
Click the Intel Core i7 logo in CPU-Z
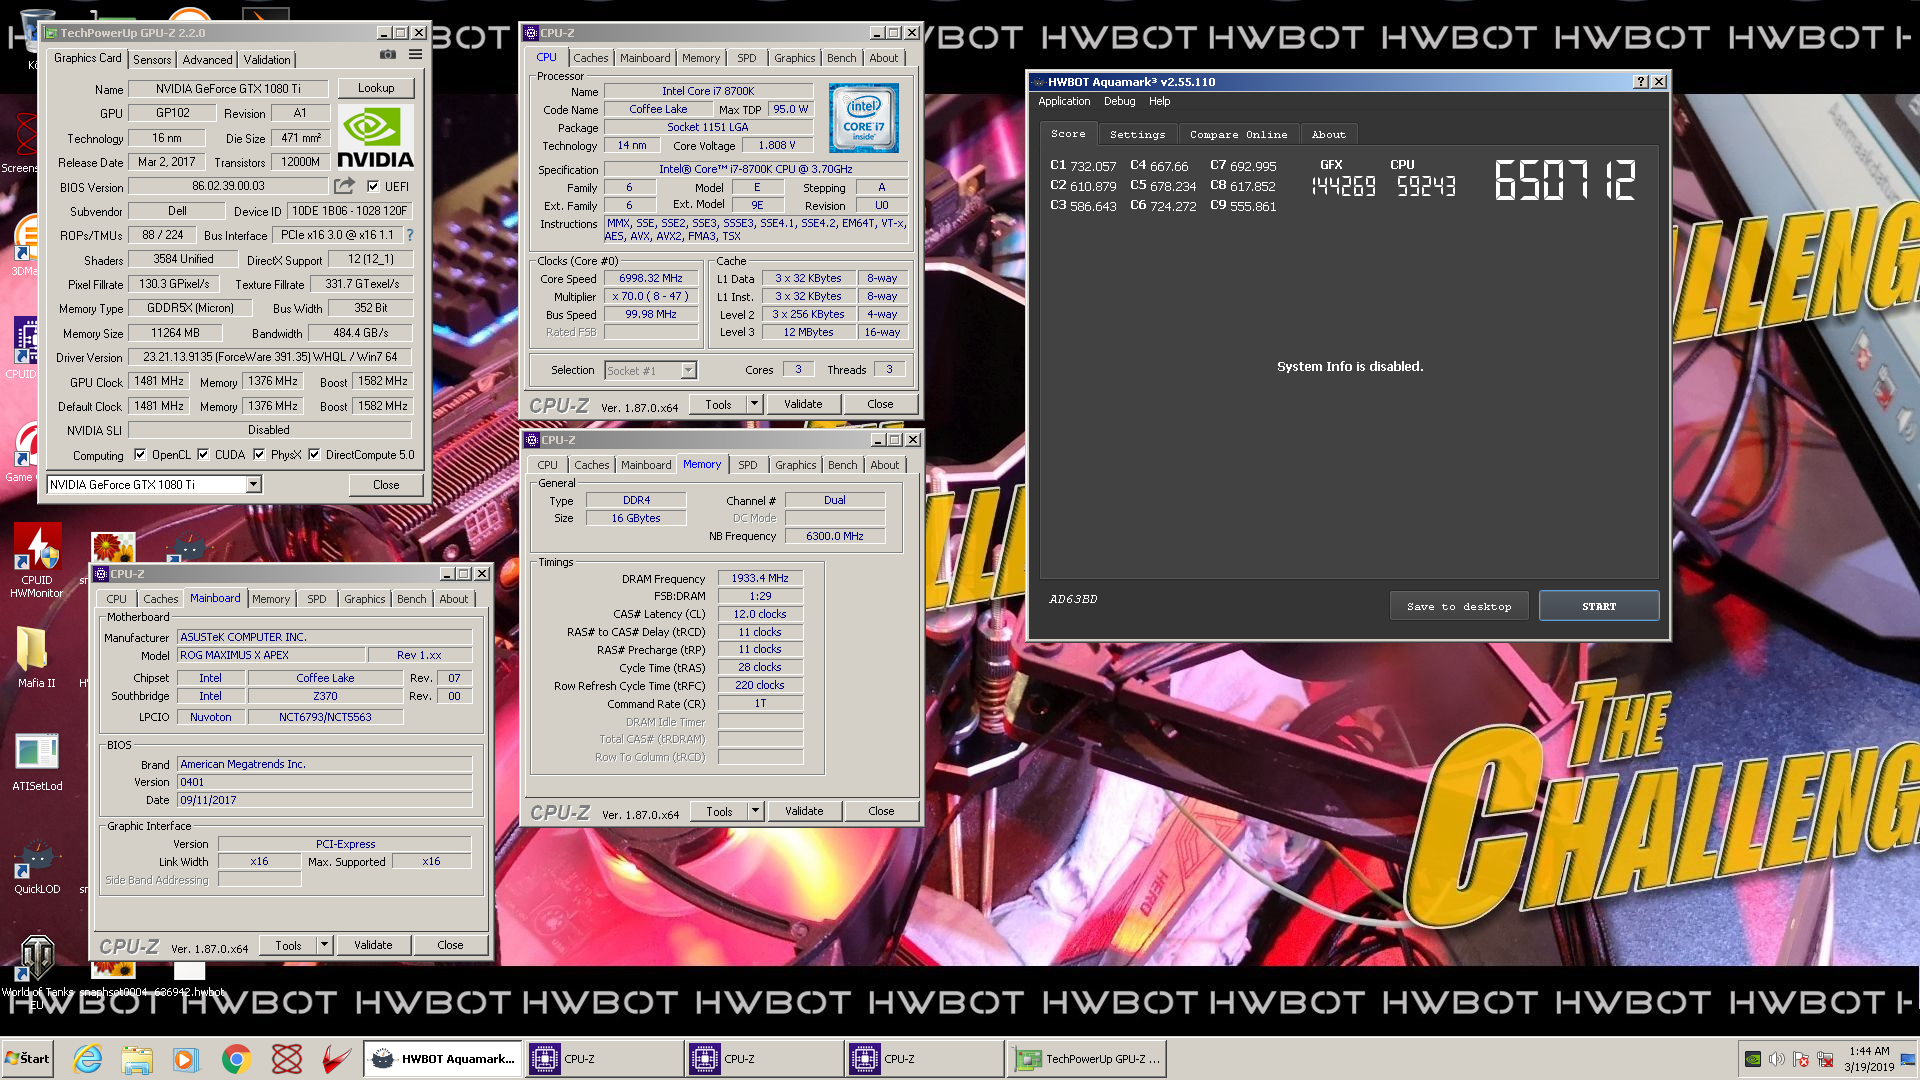(864, 118)
